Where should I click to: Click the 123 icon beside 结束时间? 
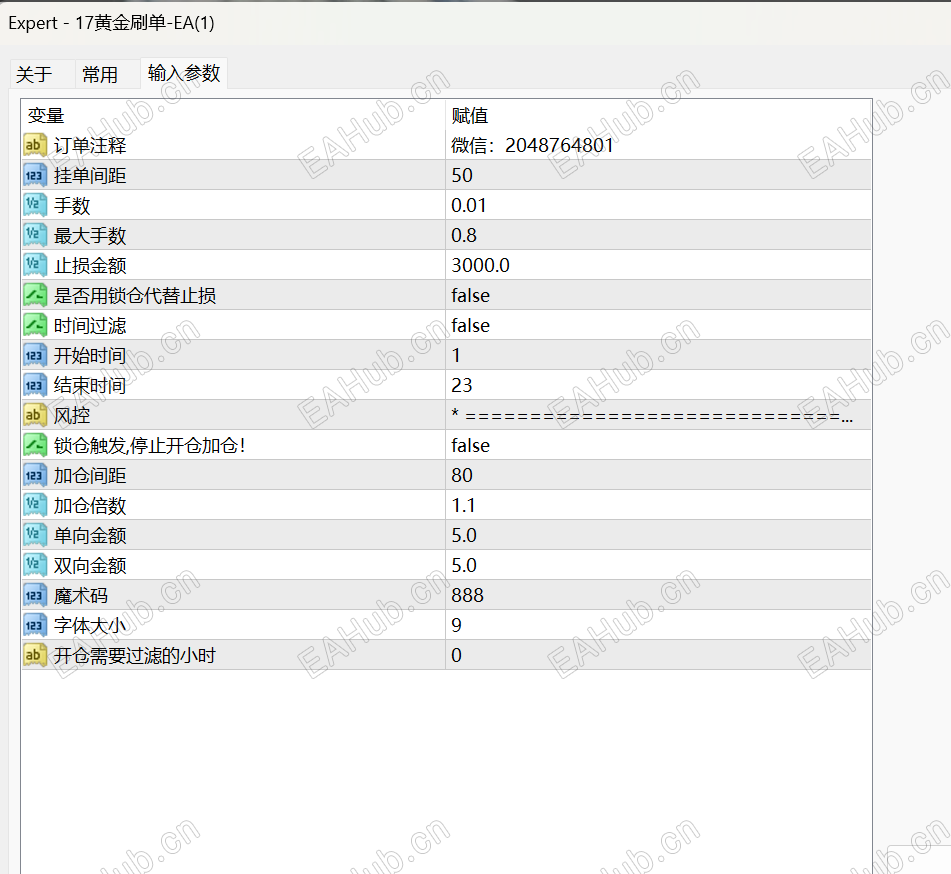pyautogui.click(x=35, y=385)
